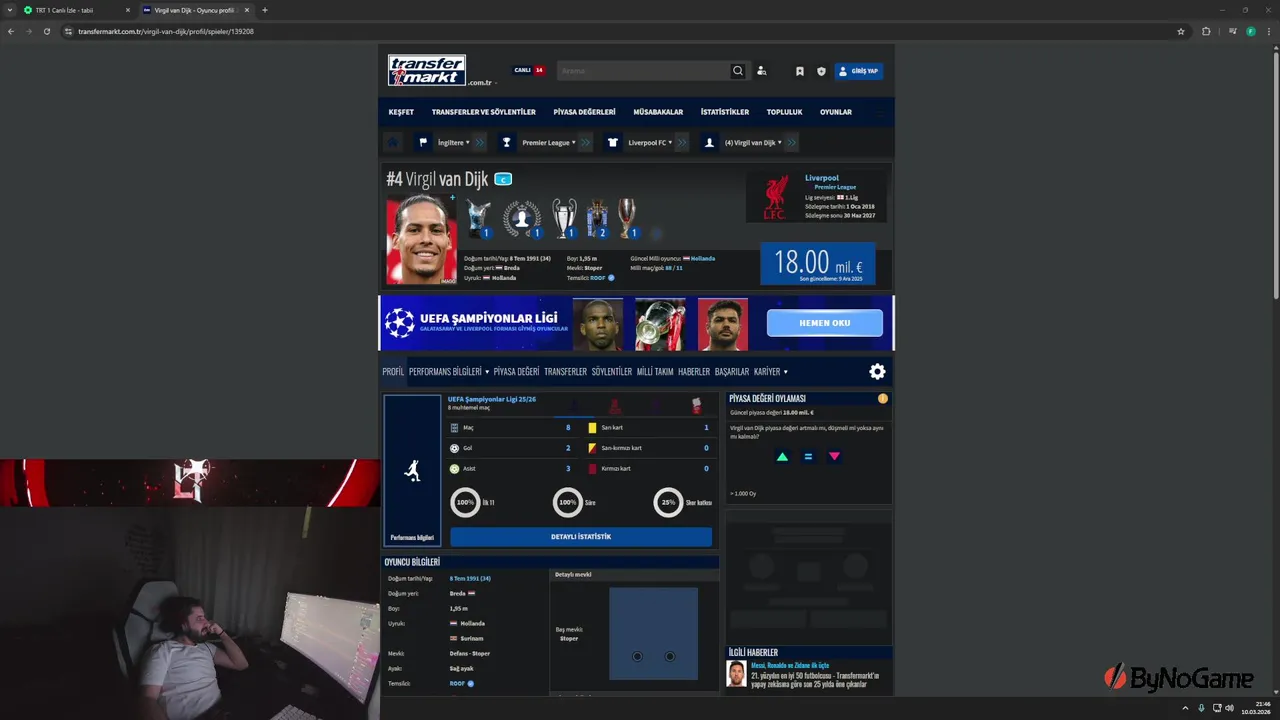Click the person icon beside Virgil van Dijk

point(710,142)
